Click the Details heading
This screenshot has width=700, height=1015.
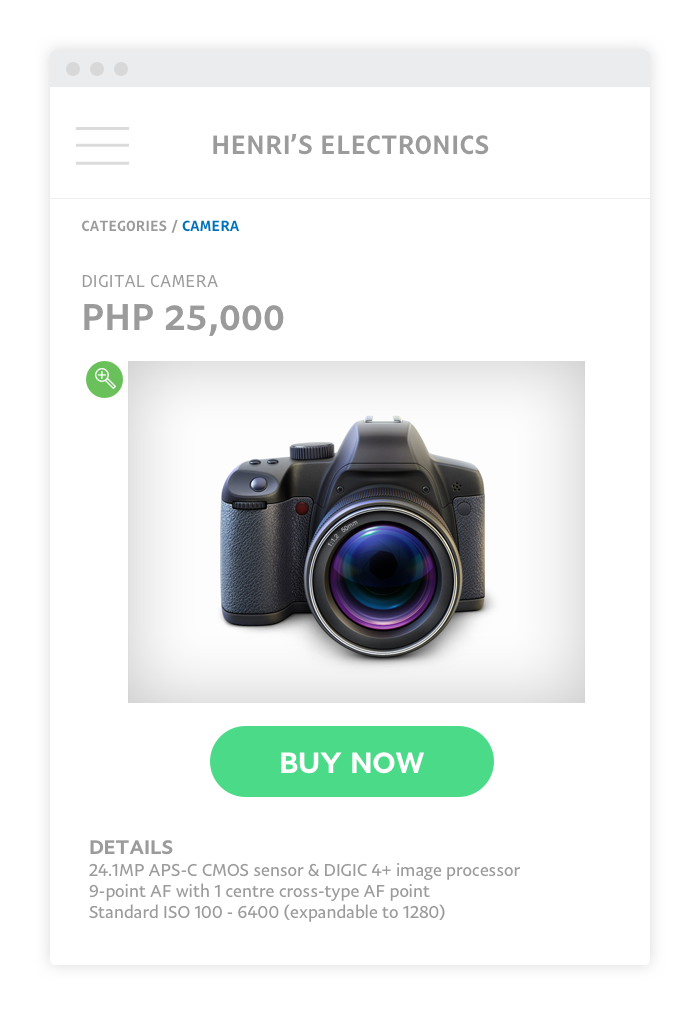pos(131,847)
